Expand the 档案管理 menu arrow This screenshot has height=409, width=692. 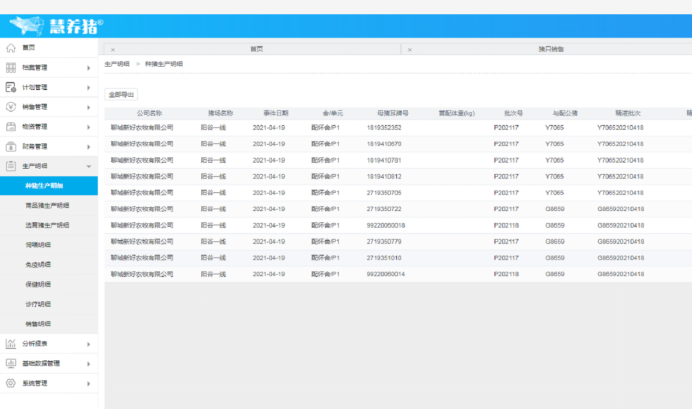click(88, 68)
